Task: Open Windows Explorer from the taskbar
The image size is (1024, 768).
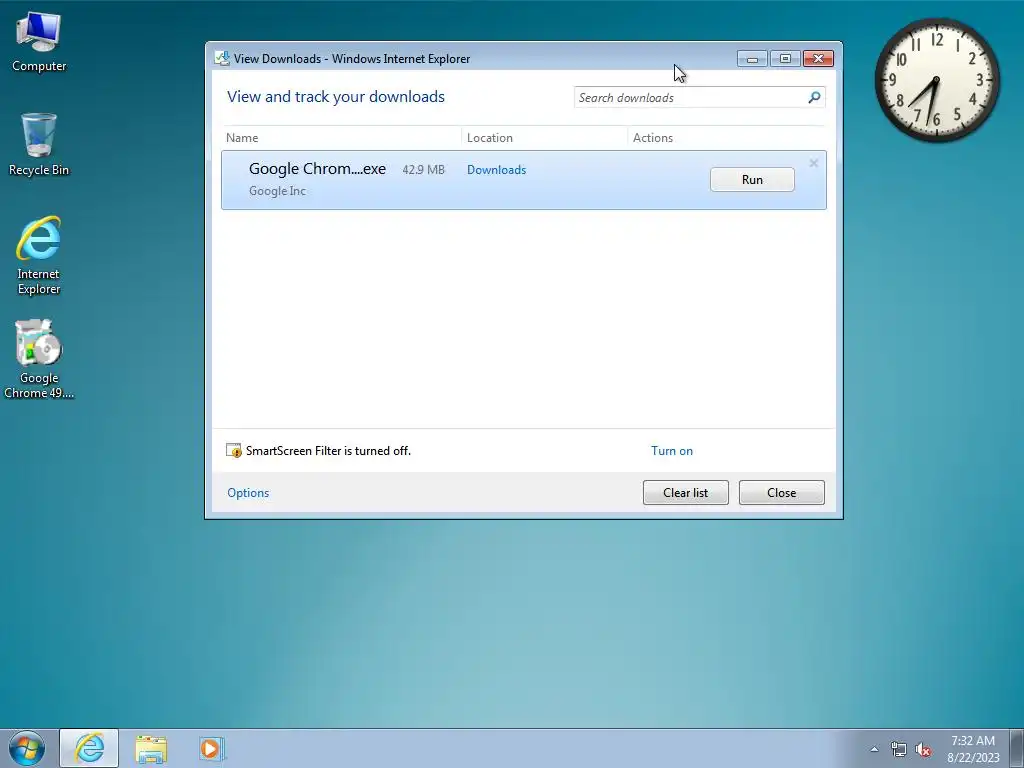Action: (x=151, y=748)
